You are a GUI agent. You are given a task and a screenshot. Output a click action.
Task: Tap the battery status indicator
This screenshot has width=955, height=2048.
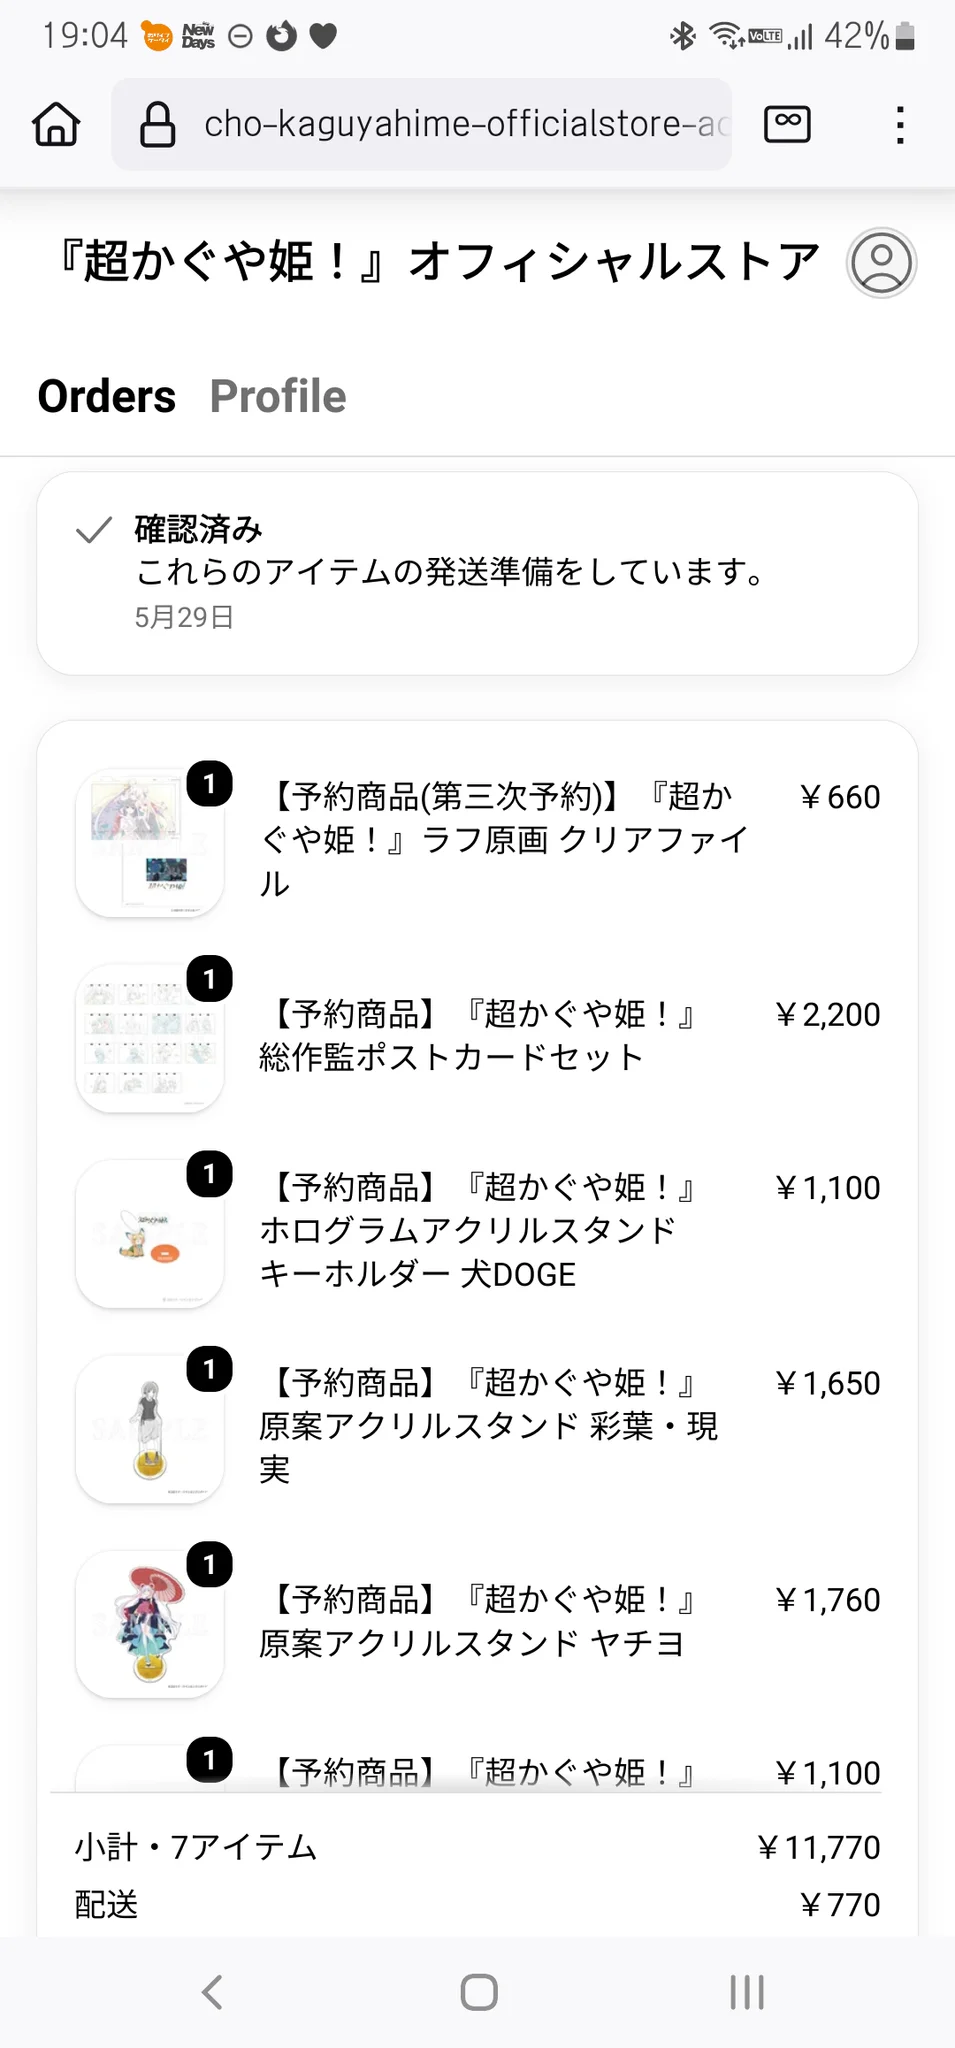click(x=905, y=36)
